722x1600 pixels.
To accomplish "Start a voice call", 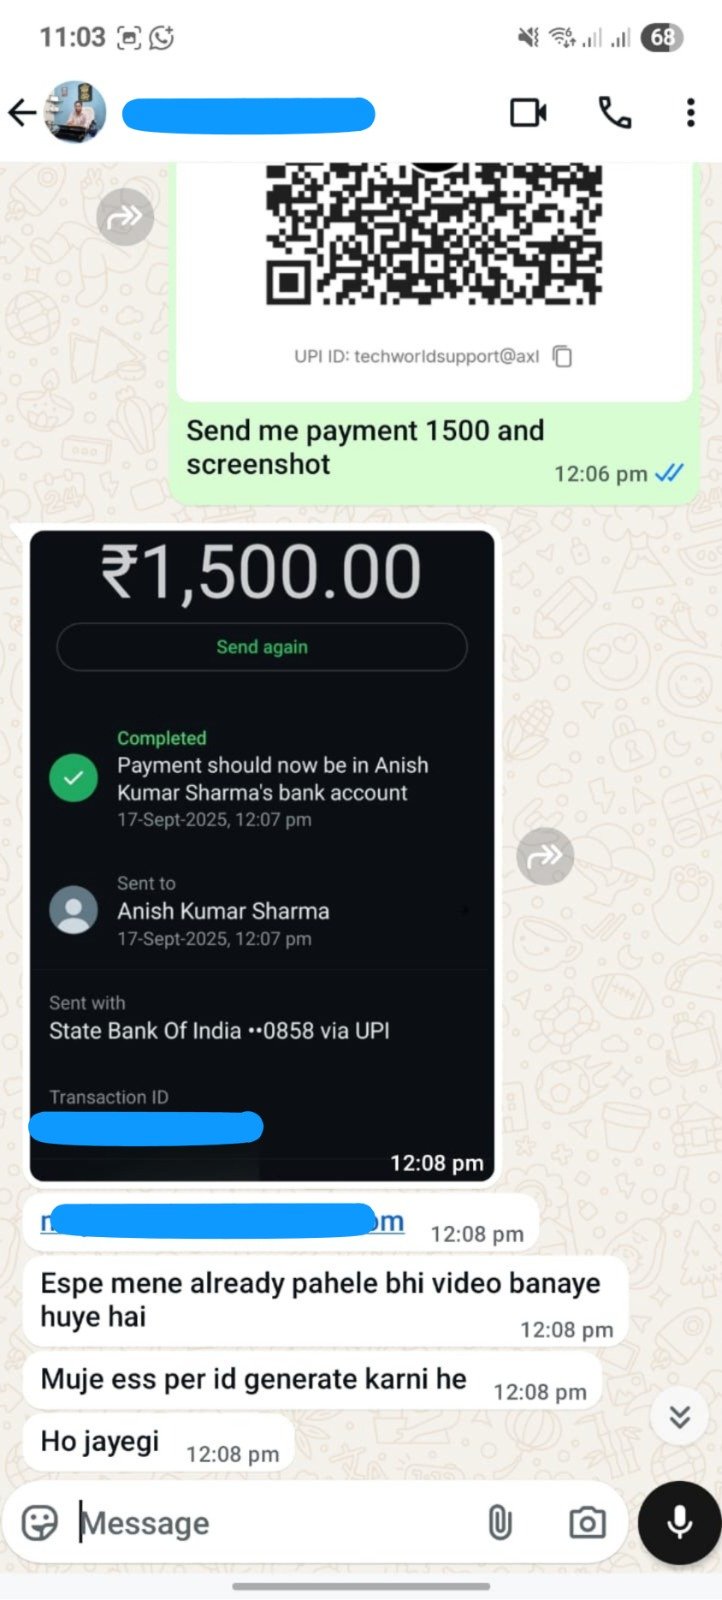I will tap(614, 113).
